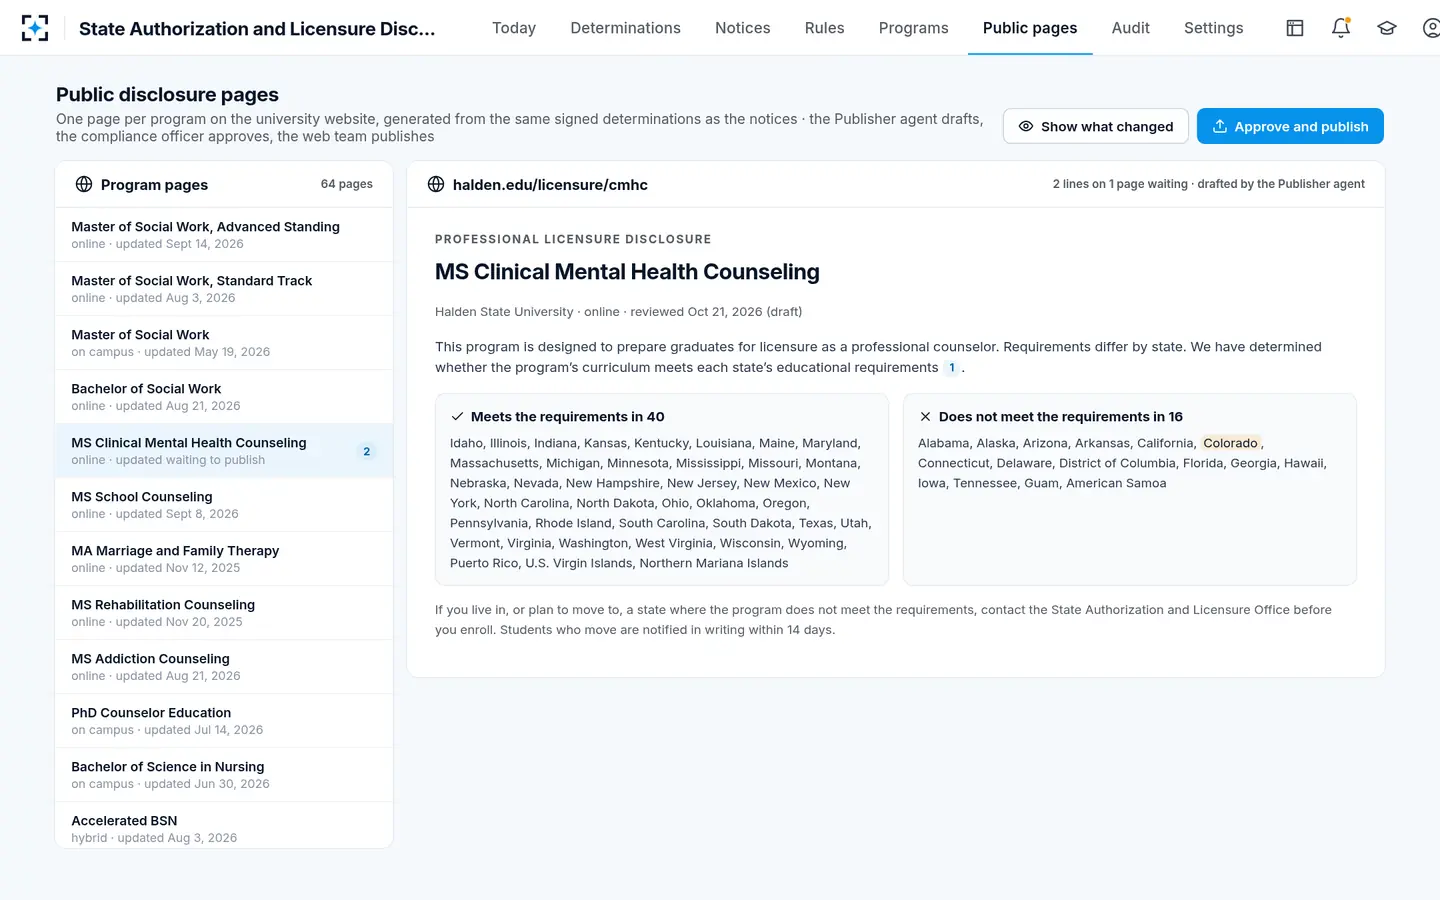Open the notifications bell
Screen dimensions: 1440x900
tap(1341, 28)
